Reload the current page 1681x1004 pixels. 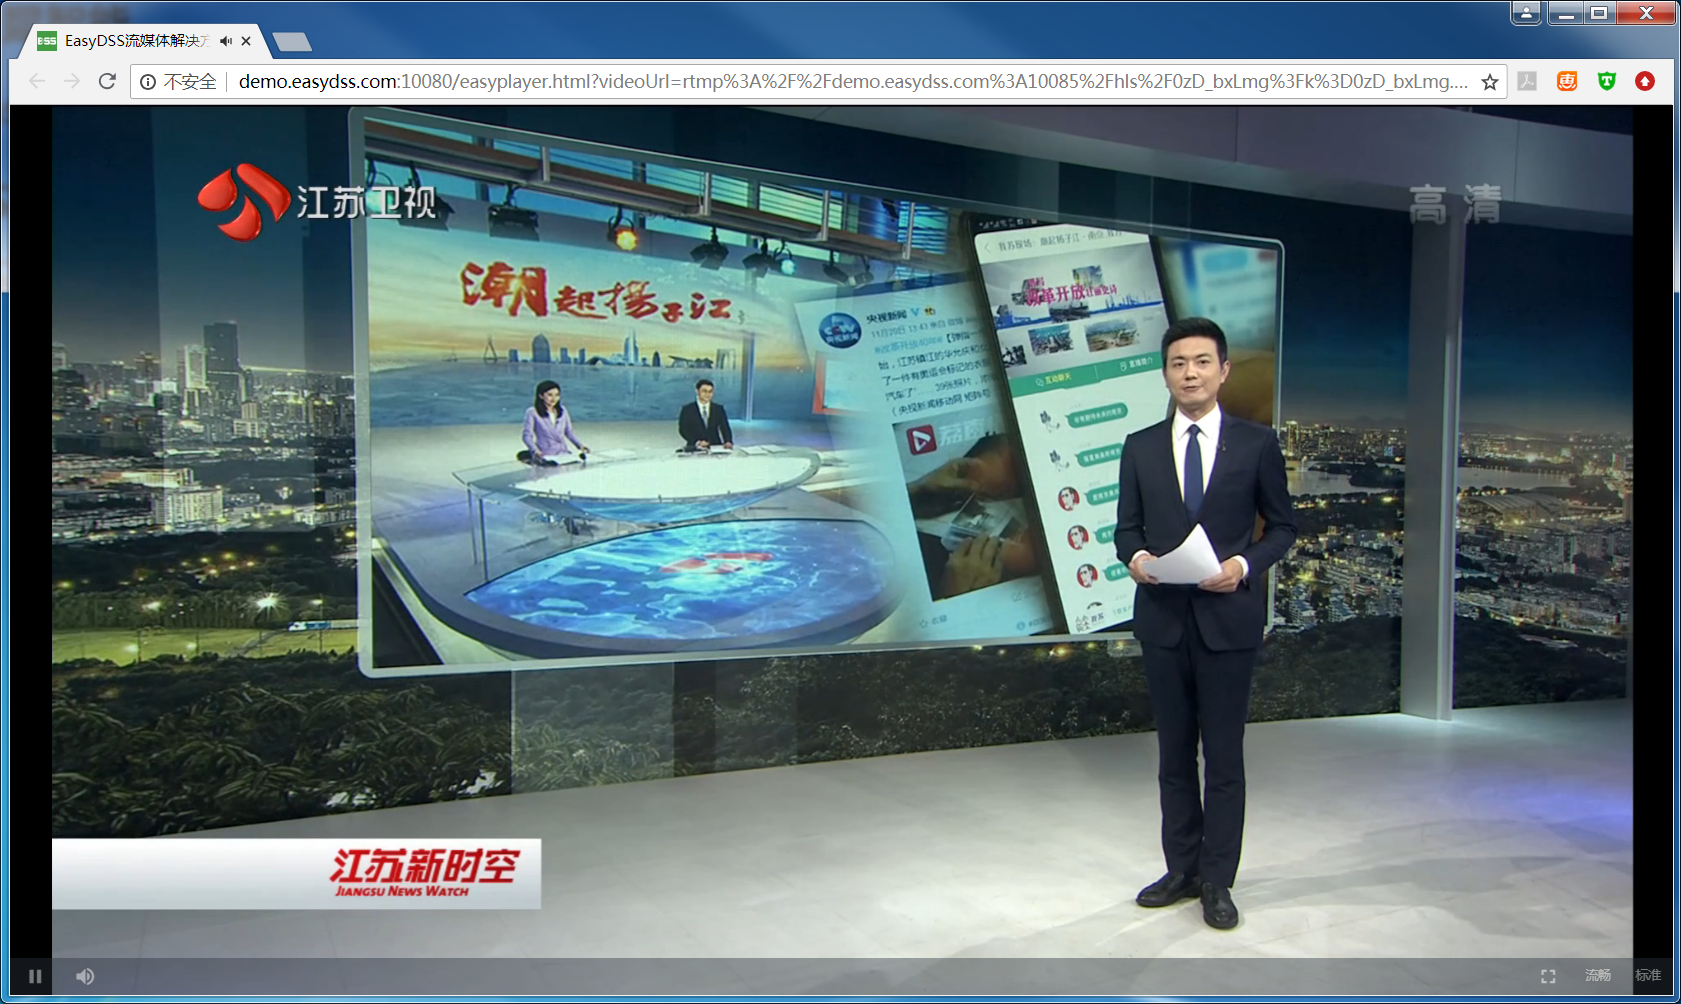107,81
